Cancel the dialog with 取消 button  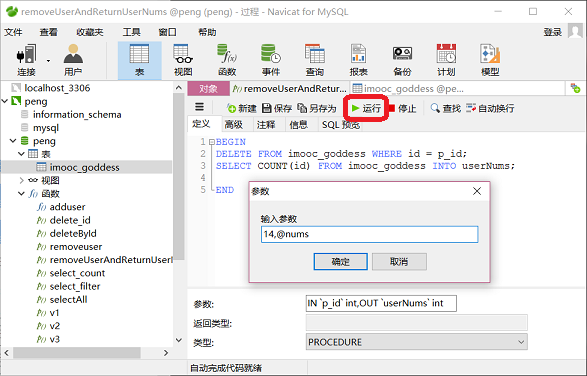point(399,261)
